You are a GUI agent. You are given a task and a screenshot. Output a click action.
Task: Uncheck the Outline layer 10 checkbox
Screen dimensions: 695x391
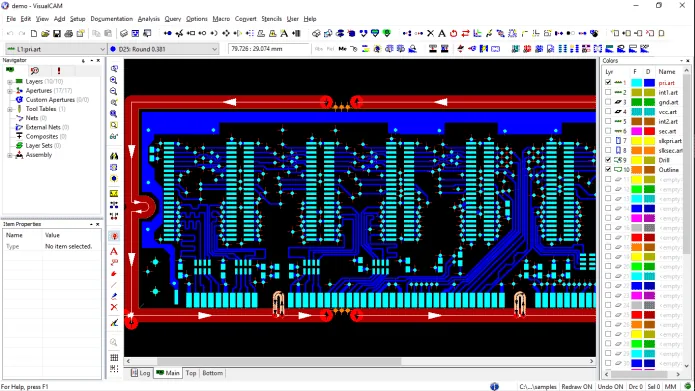point(608,169)
